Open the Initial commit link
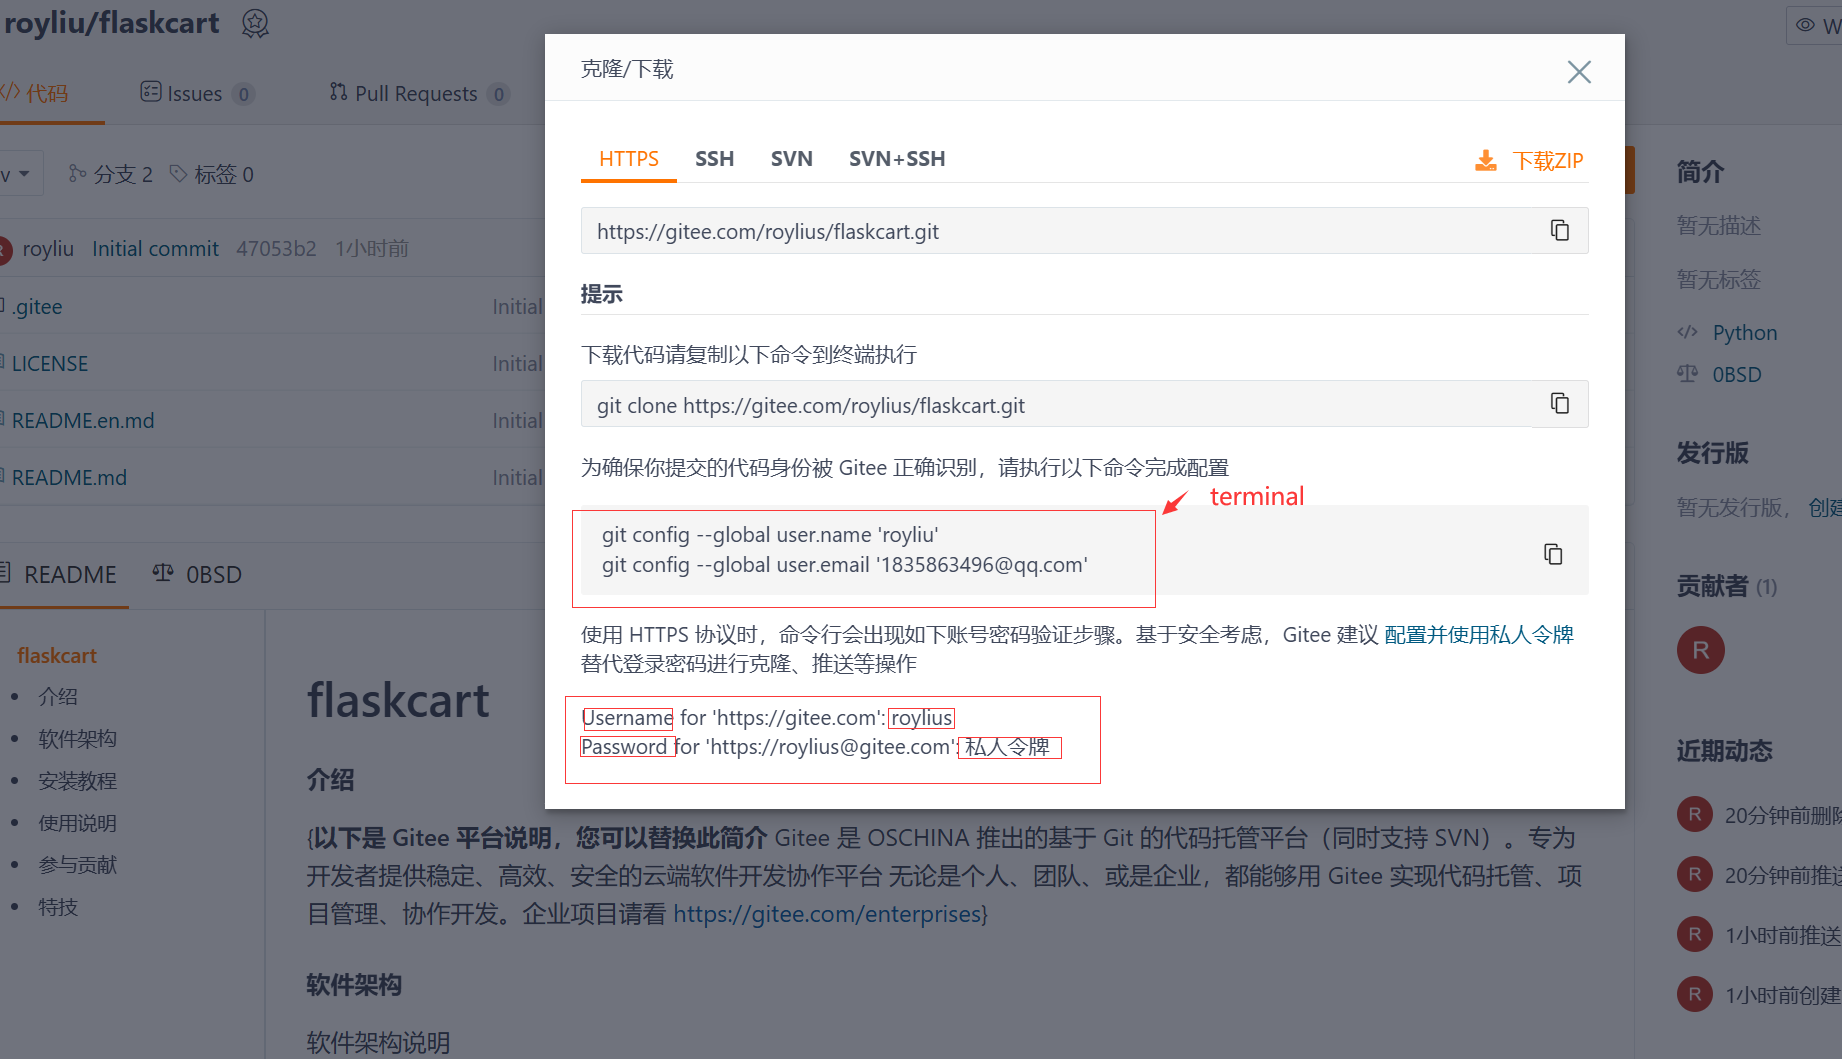1842x1059 pixels. (x=155, y=248)
